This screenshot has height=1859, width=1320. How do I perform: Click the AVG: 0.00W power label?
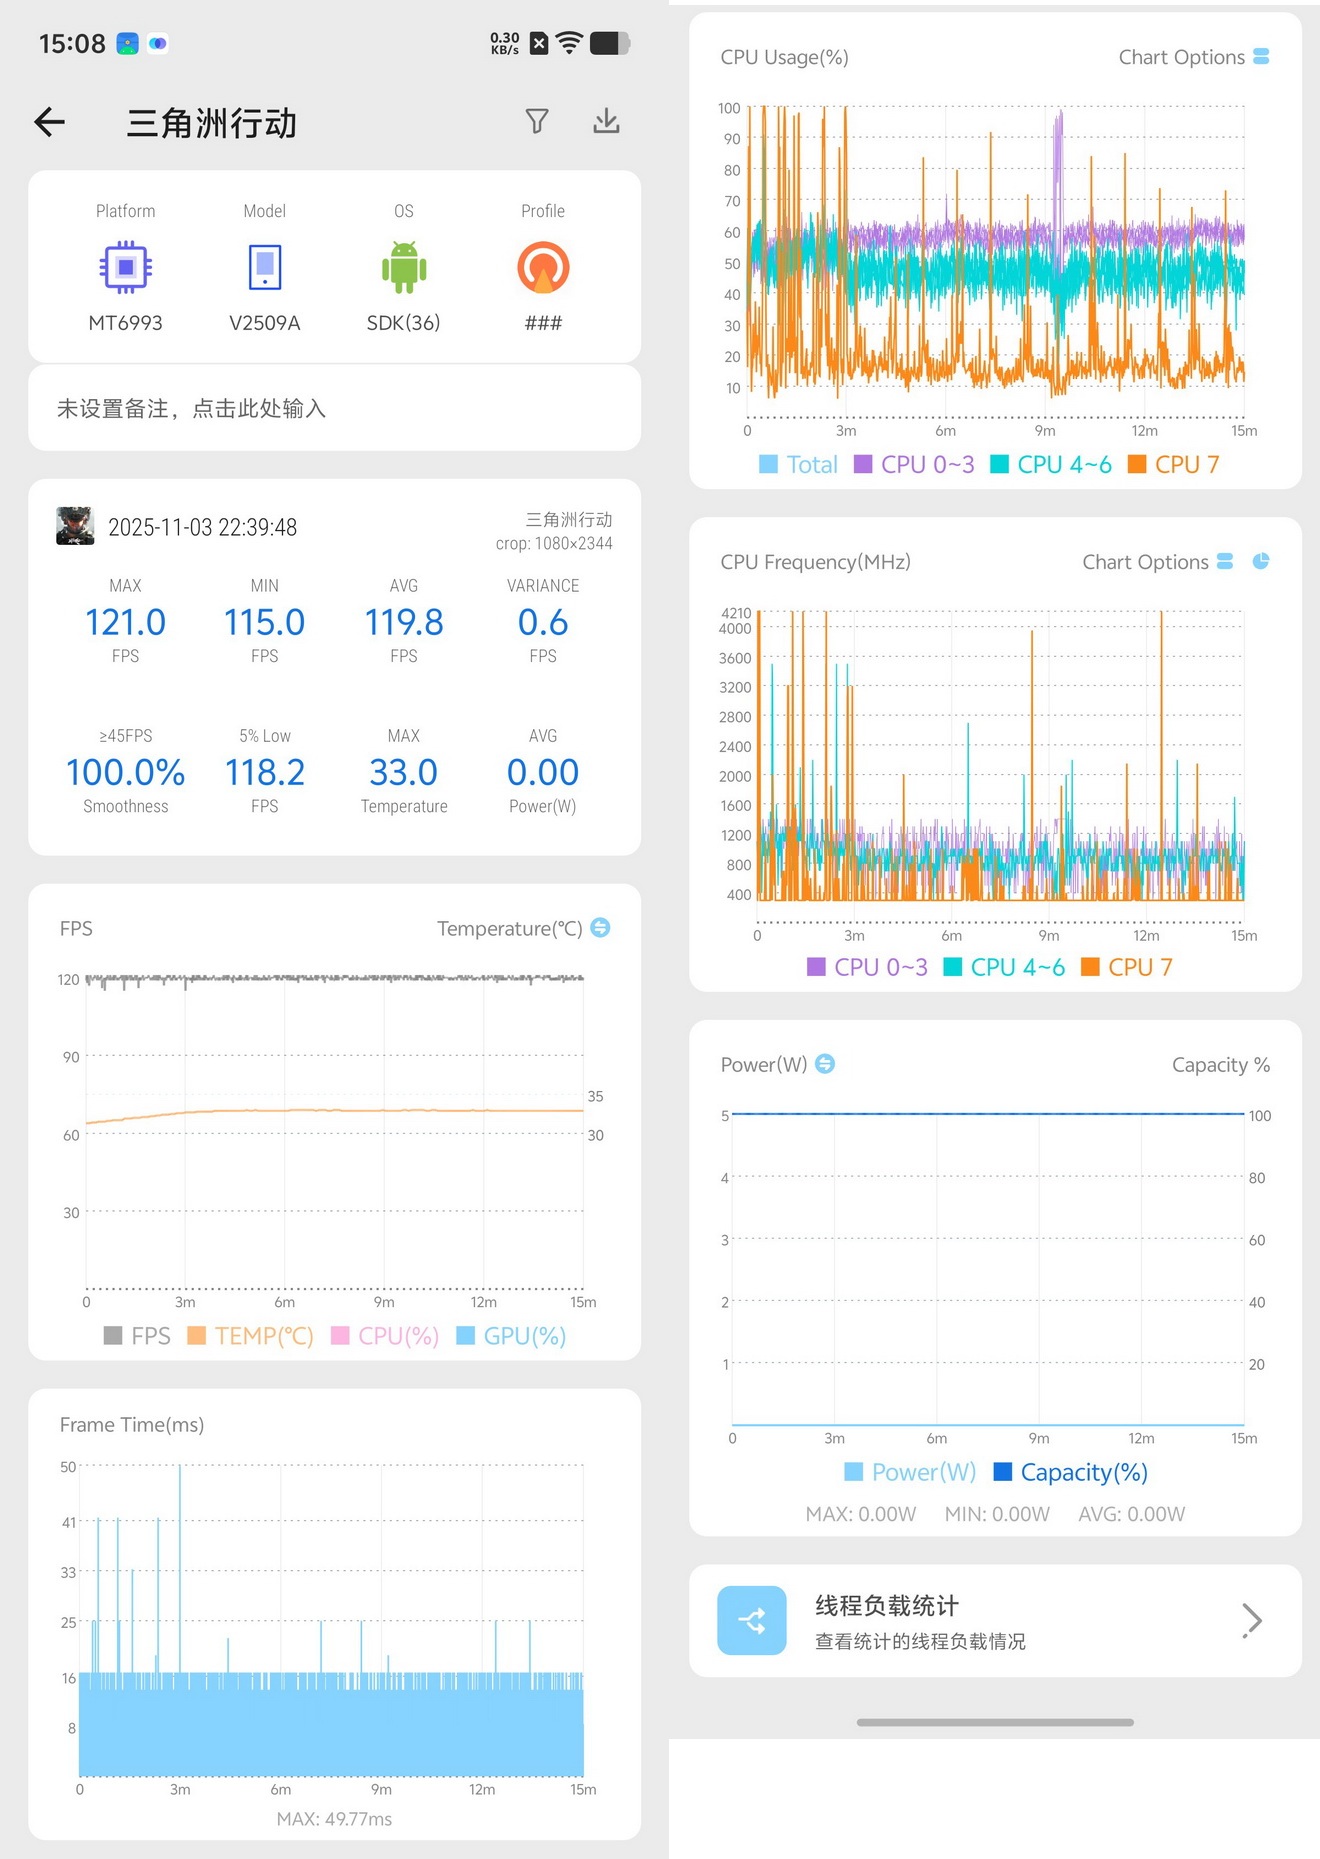point(1132,1514)
